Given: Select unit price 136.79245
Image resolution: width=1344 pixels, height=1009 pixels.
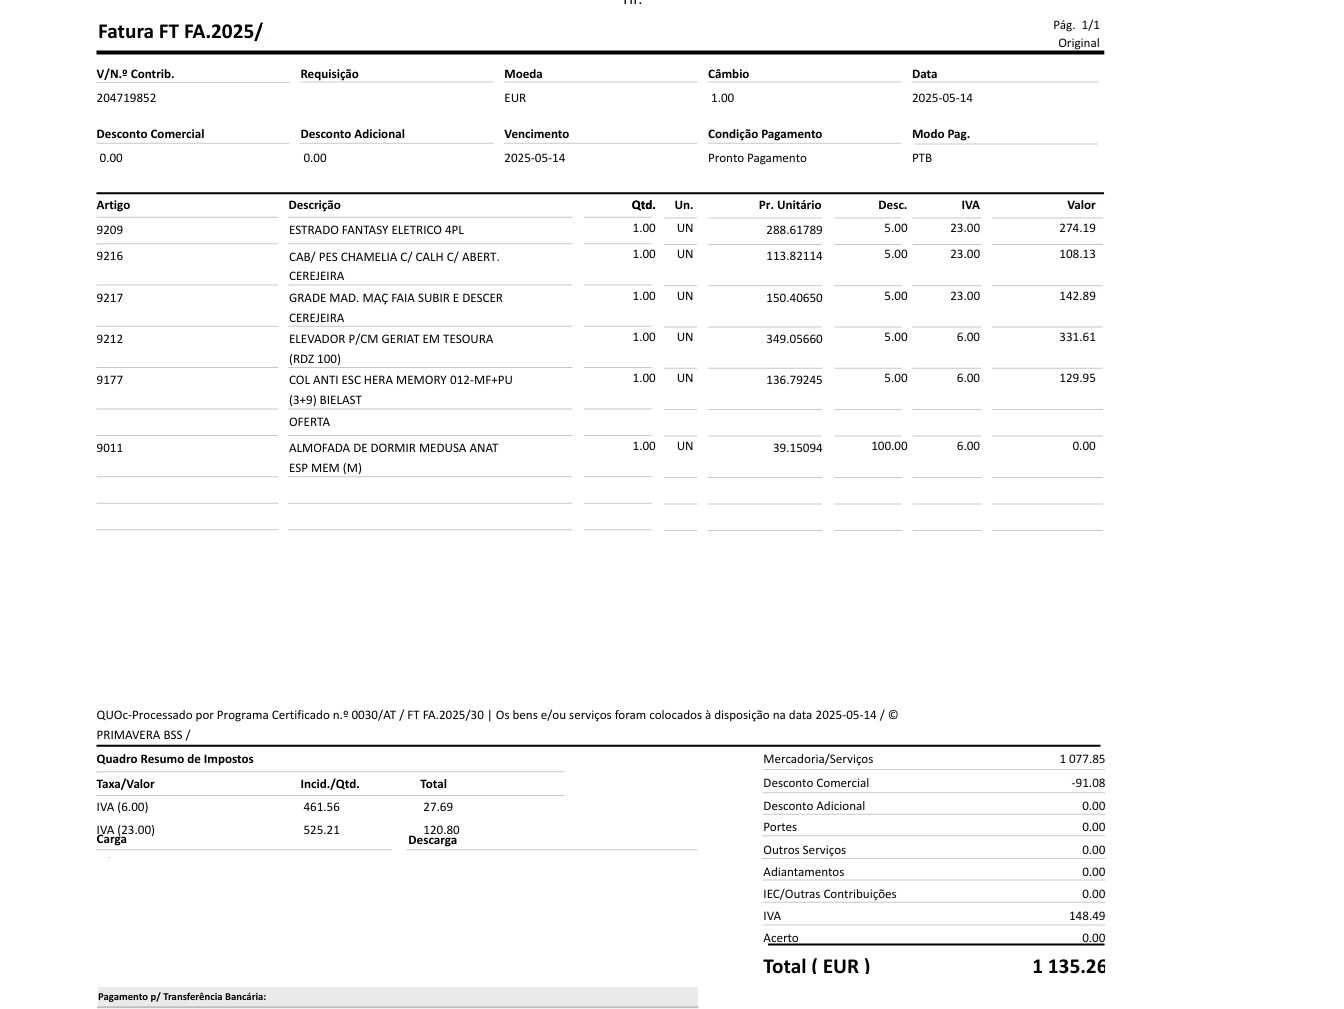Looking at the screenshot, I should point(794,380).
